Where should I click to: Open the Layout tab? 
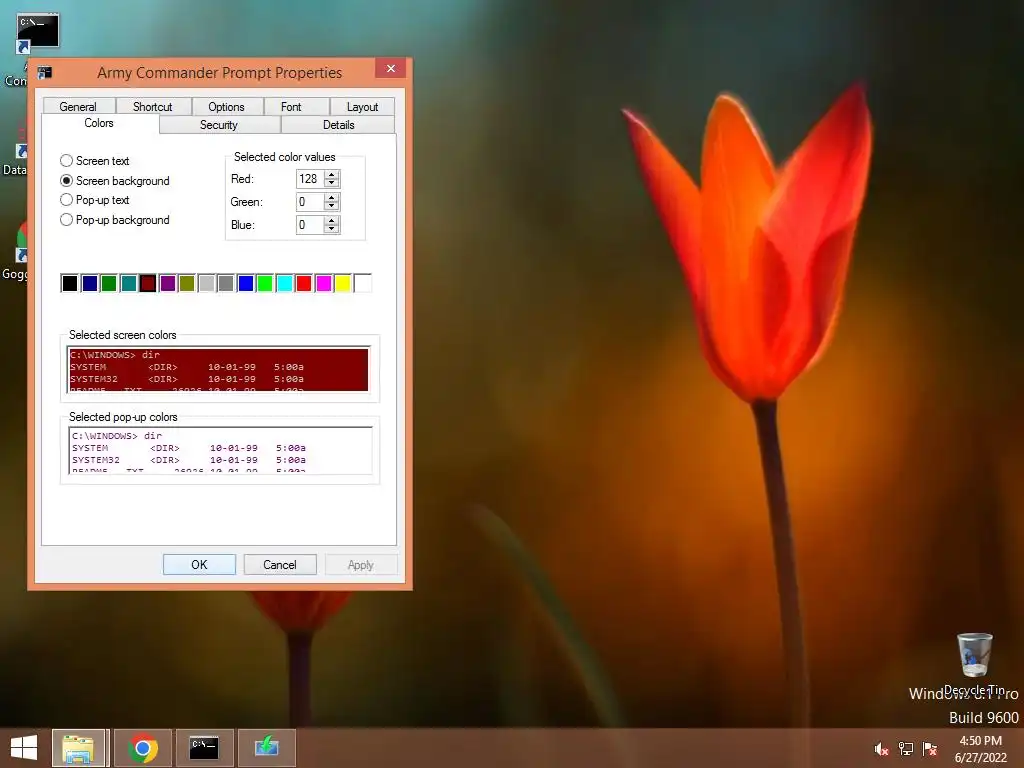[362, 106]
